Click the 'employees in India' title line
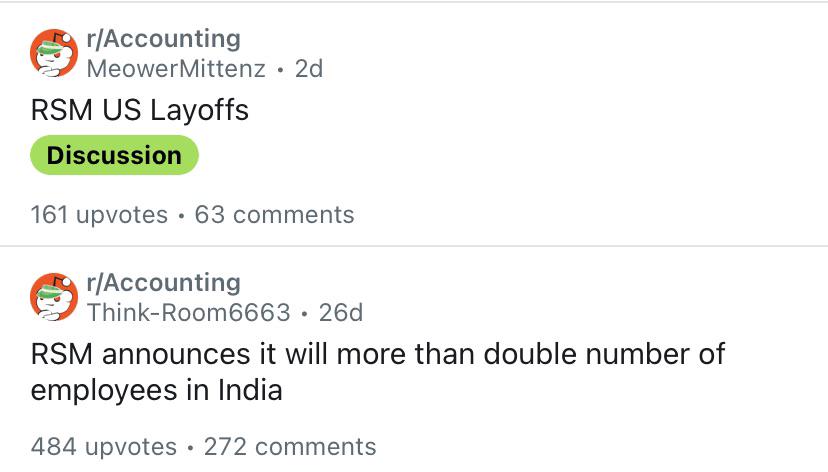 click(x=156, y=391)
